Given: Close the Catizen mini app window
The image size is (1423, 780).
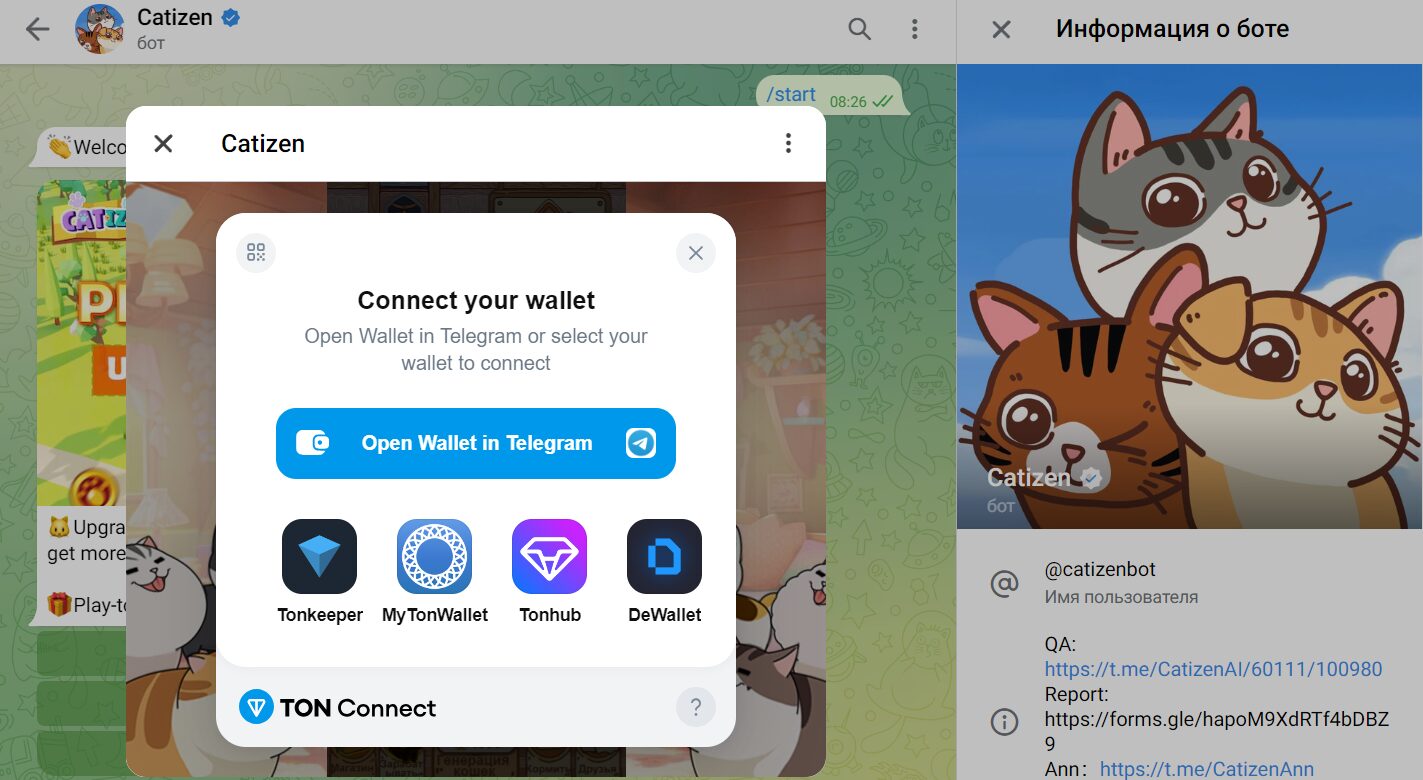Looking at the screenshot, I should (163, 143).
